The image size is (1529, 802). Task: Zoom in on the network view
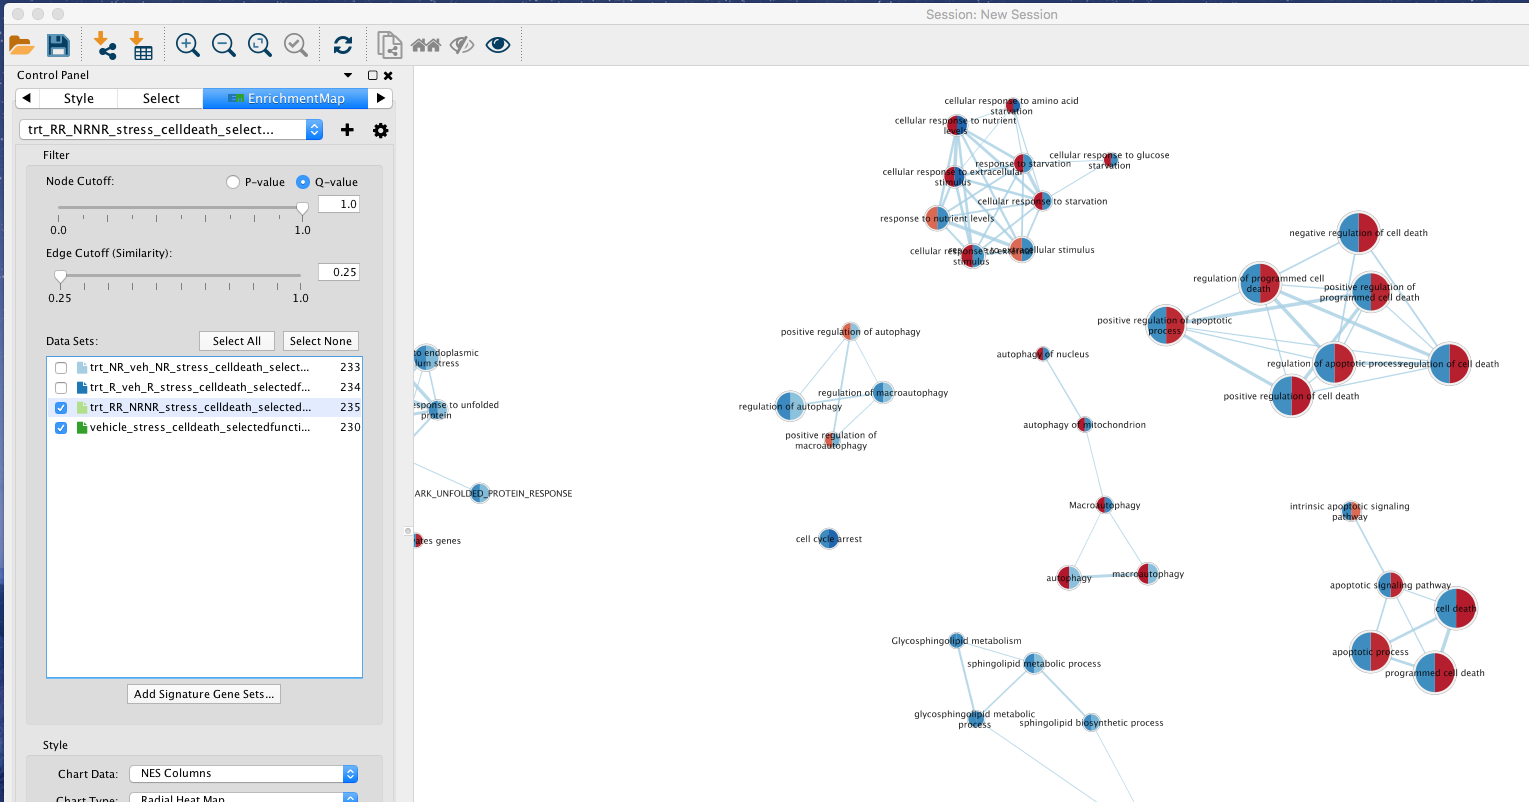click(186, 45)
